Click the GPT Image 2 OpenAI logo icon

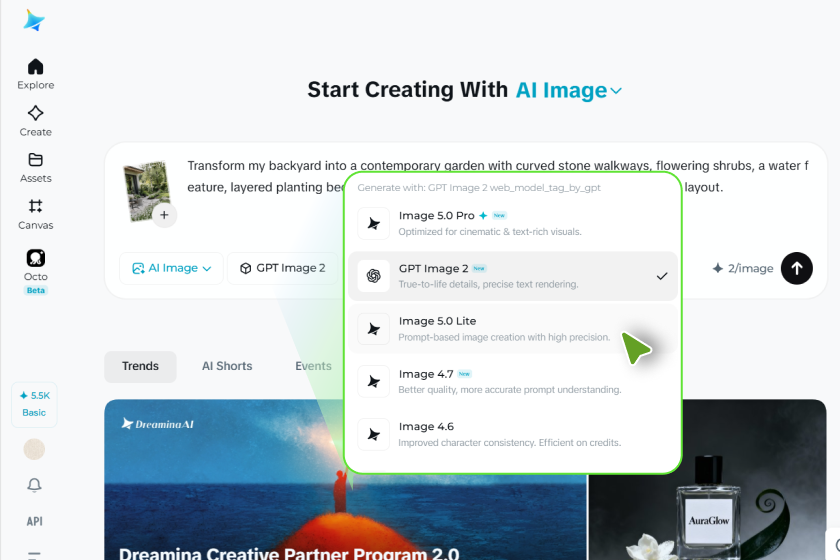pos(374,276)
